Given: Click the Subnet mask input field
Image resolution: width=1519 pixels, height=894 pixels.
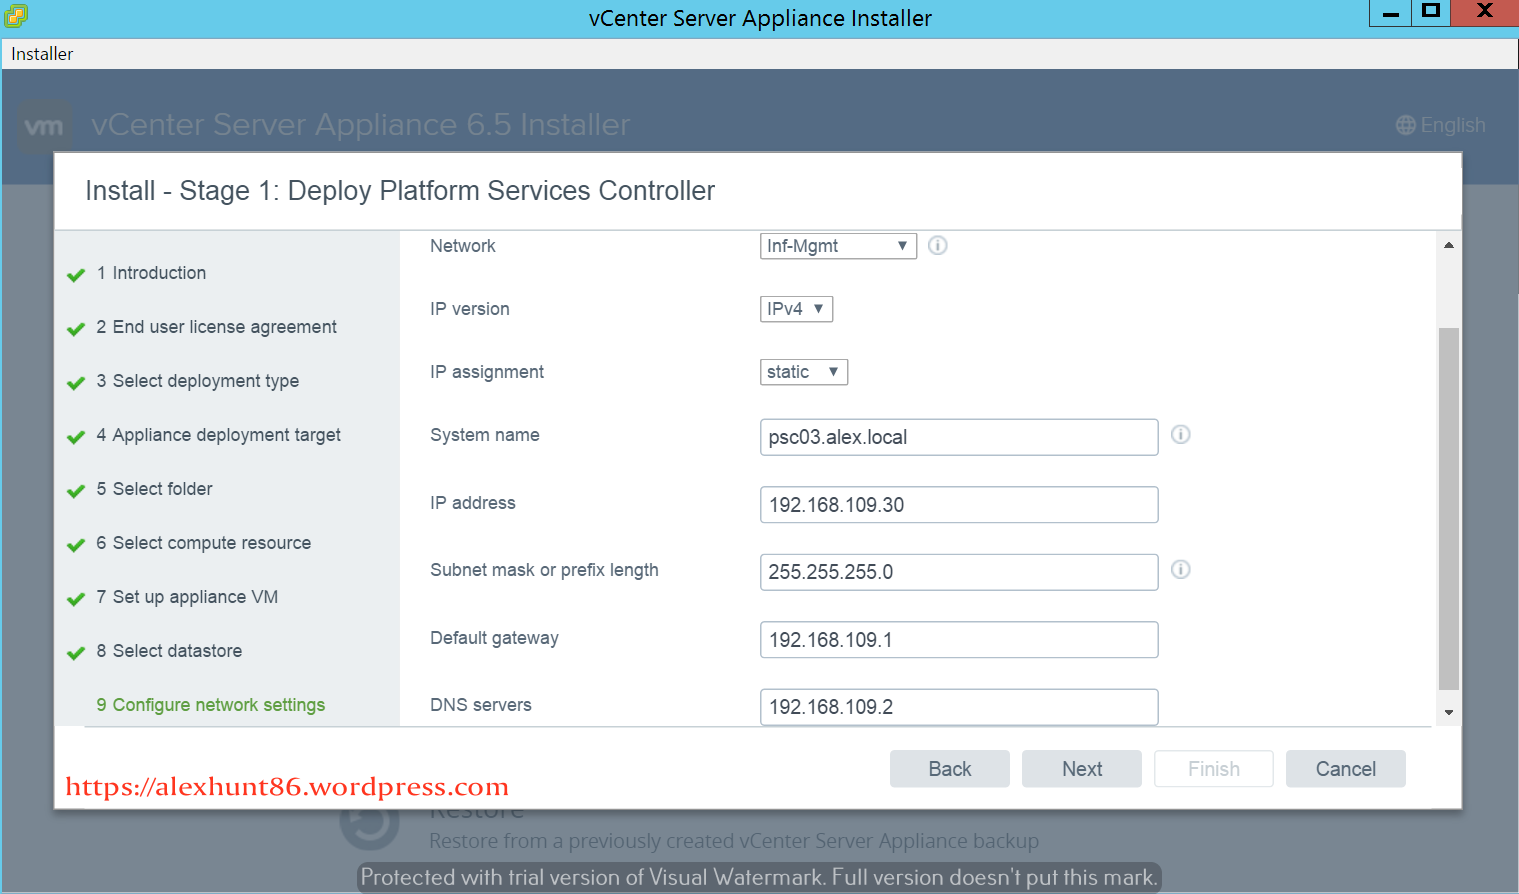Looking at the screenshot, I should [959, 572].
